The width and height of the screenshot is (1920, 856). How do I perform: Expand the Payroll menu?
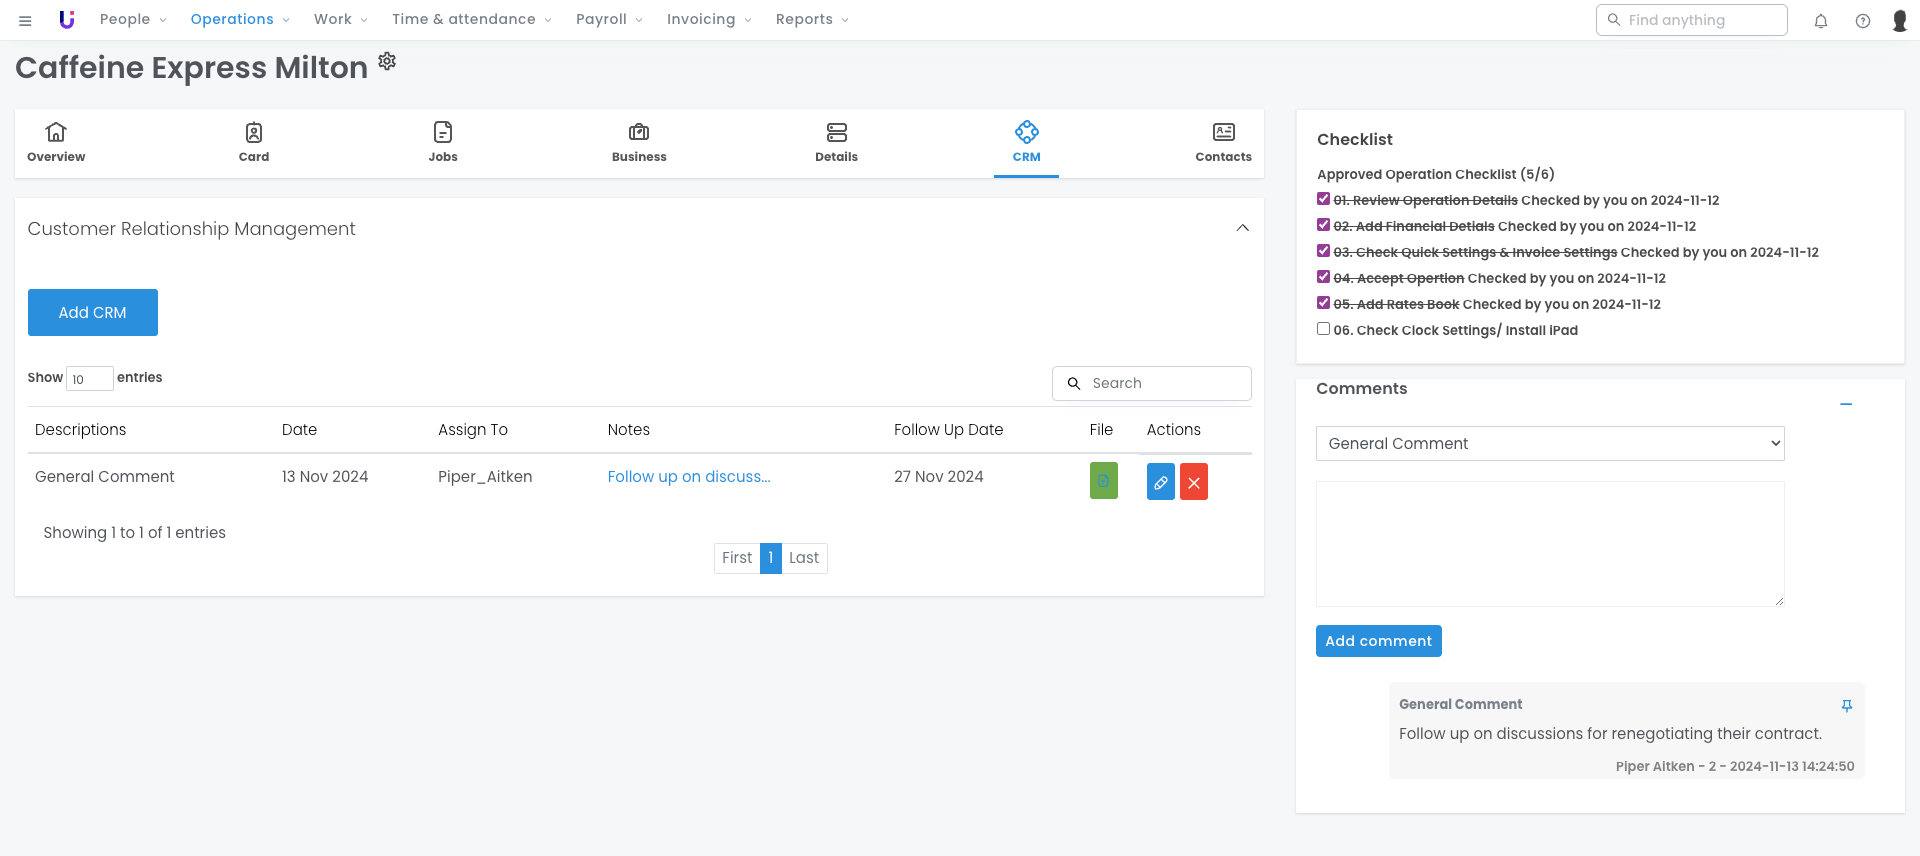(x=608, y=20)
